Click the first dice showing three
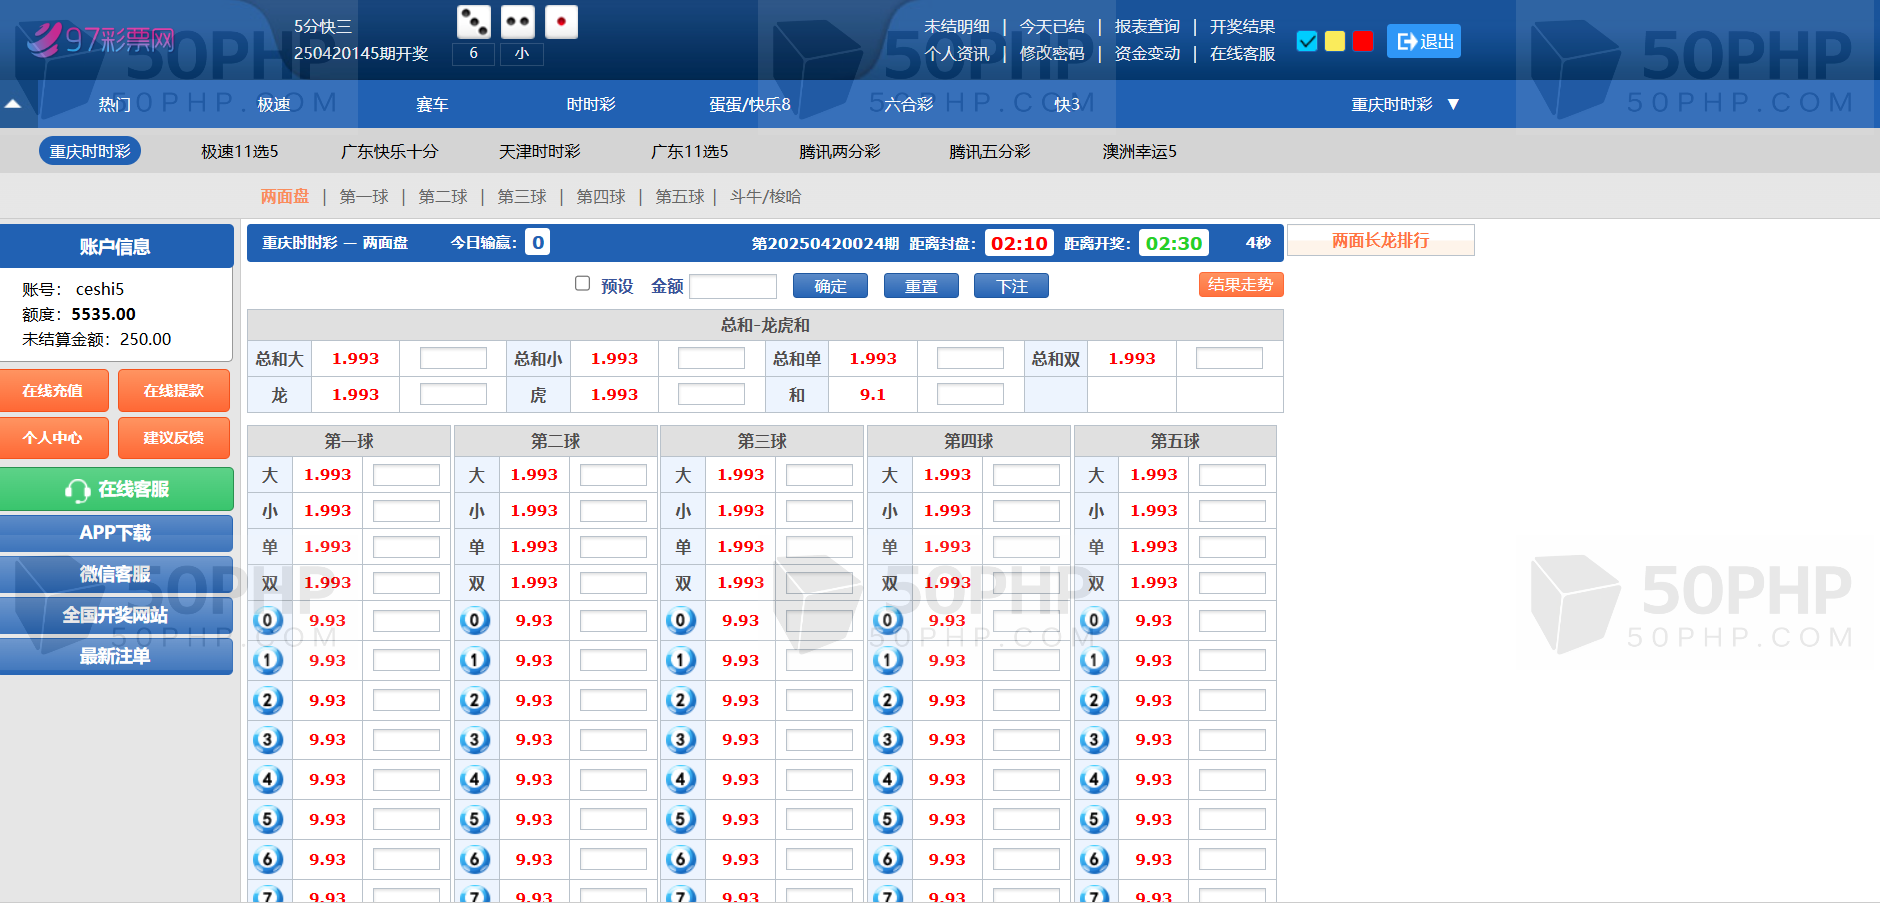1880x903 pixels. [473, 22]
